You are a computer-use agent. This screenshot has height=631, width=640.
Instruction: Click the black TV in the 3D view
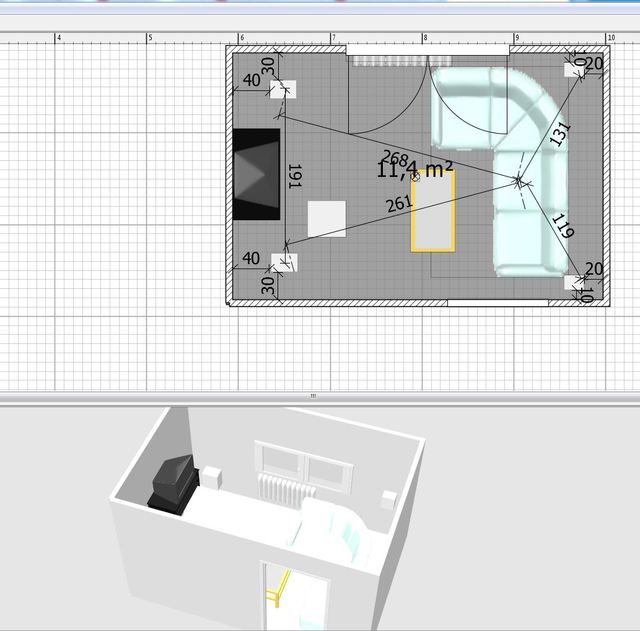[171, 482]
